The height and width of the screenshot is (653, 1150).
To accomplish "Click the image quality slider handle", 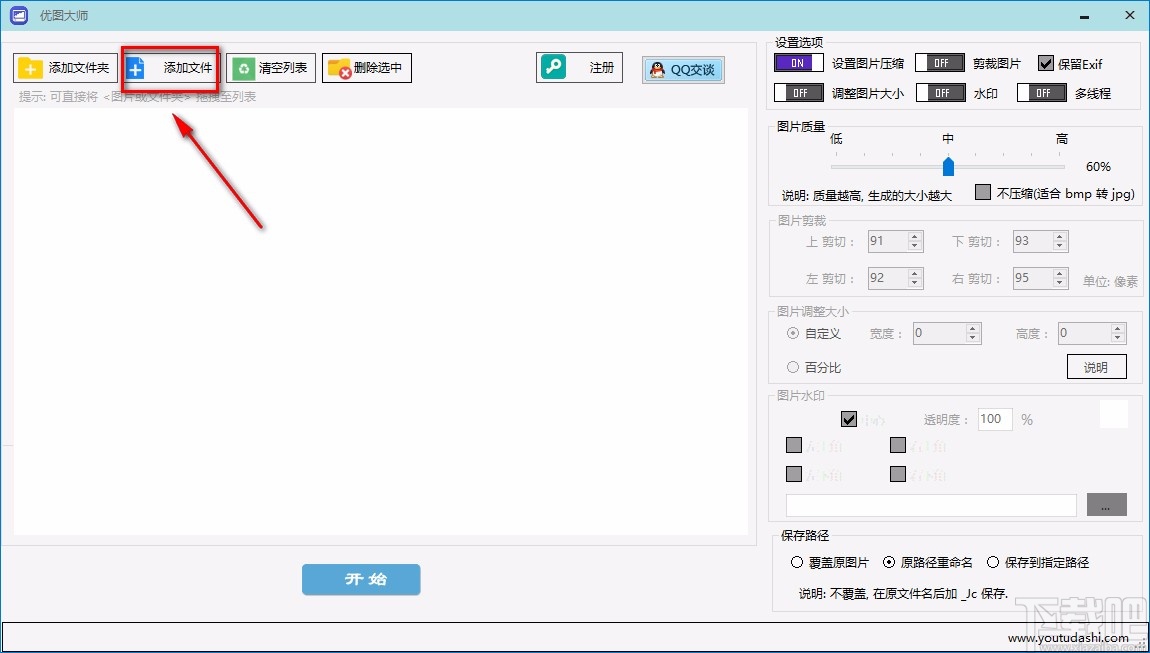I will (948, 166).
